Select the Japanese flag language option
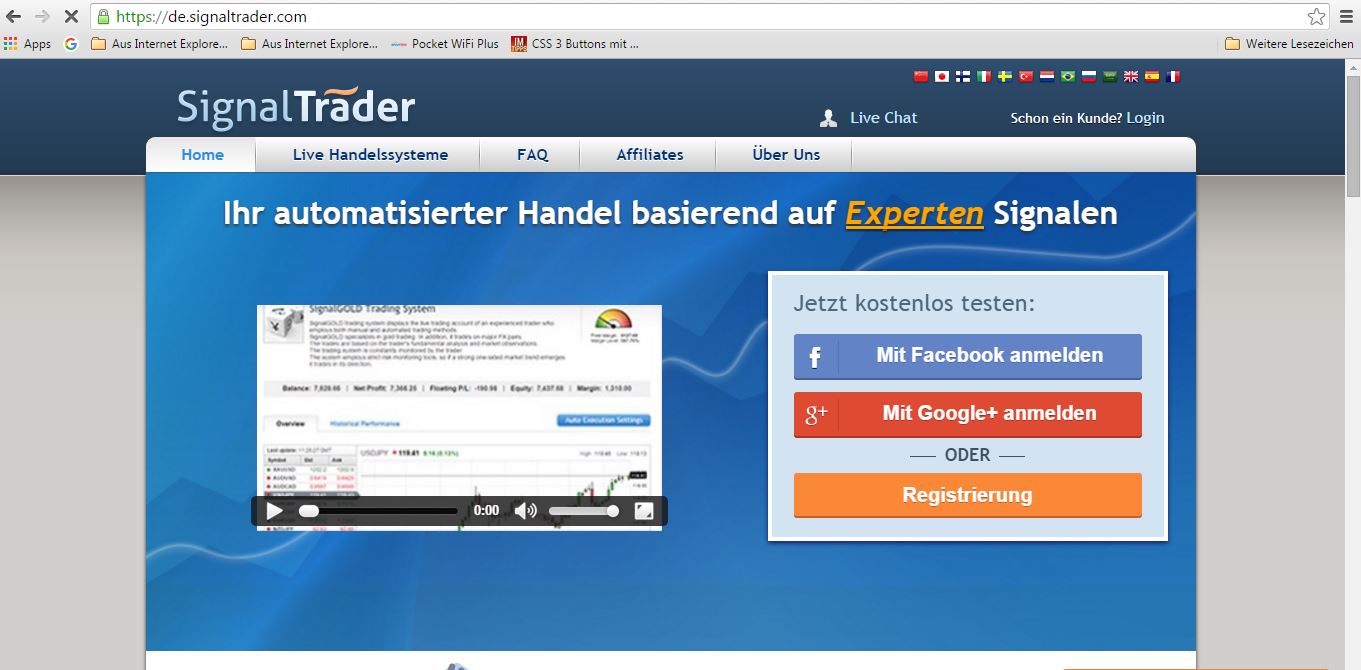This screenshot has height=670, width=1361. tap(942, 76)
